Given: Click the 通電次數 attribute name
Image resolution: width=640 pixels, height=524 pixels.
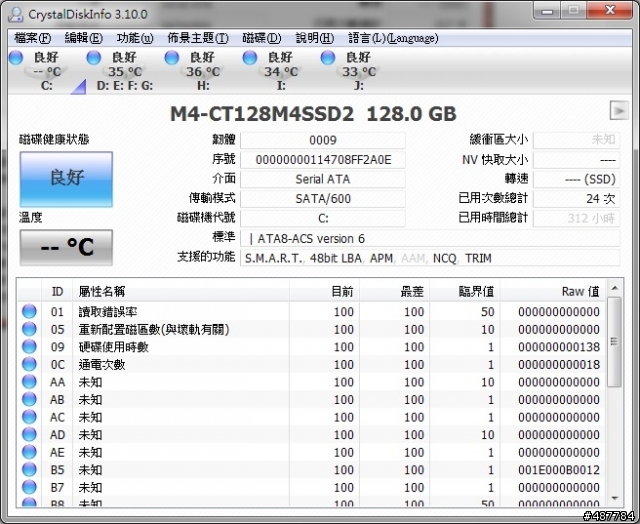Looking at the screenshot, I should pyautogui.click(x=102, y=364).
